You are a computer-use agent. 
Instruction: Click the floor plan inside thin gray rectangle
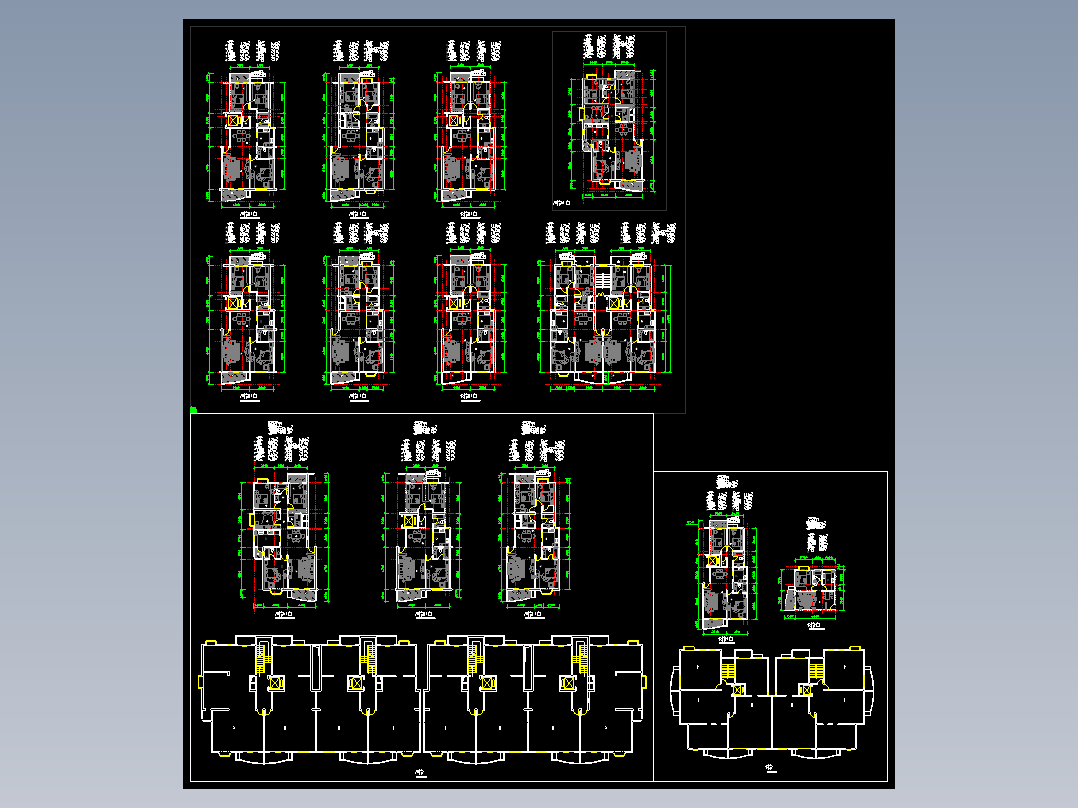pos(612,130)
